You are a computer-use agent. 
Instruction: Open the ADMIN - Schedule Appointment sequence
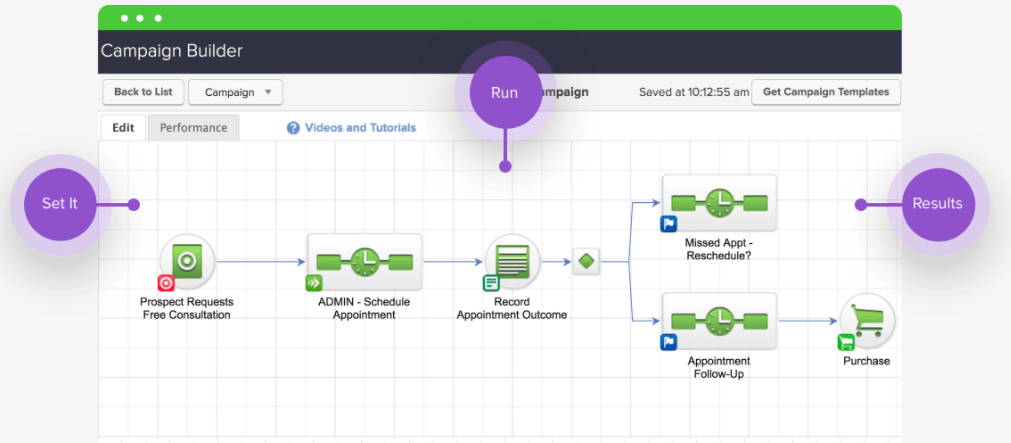364,261
